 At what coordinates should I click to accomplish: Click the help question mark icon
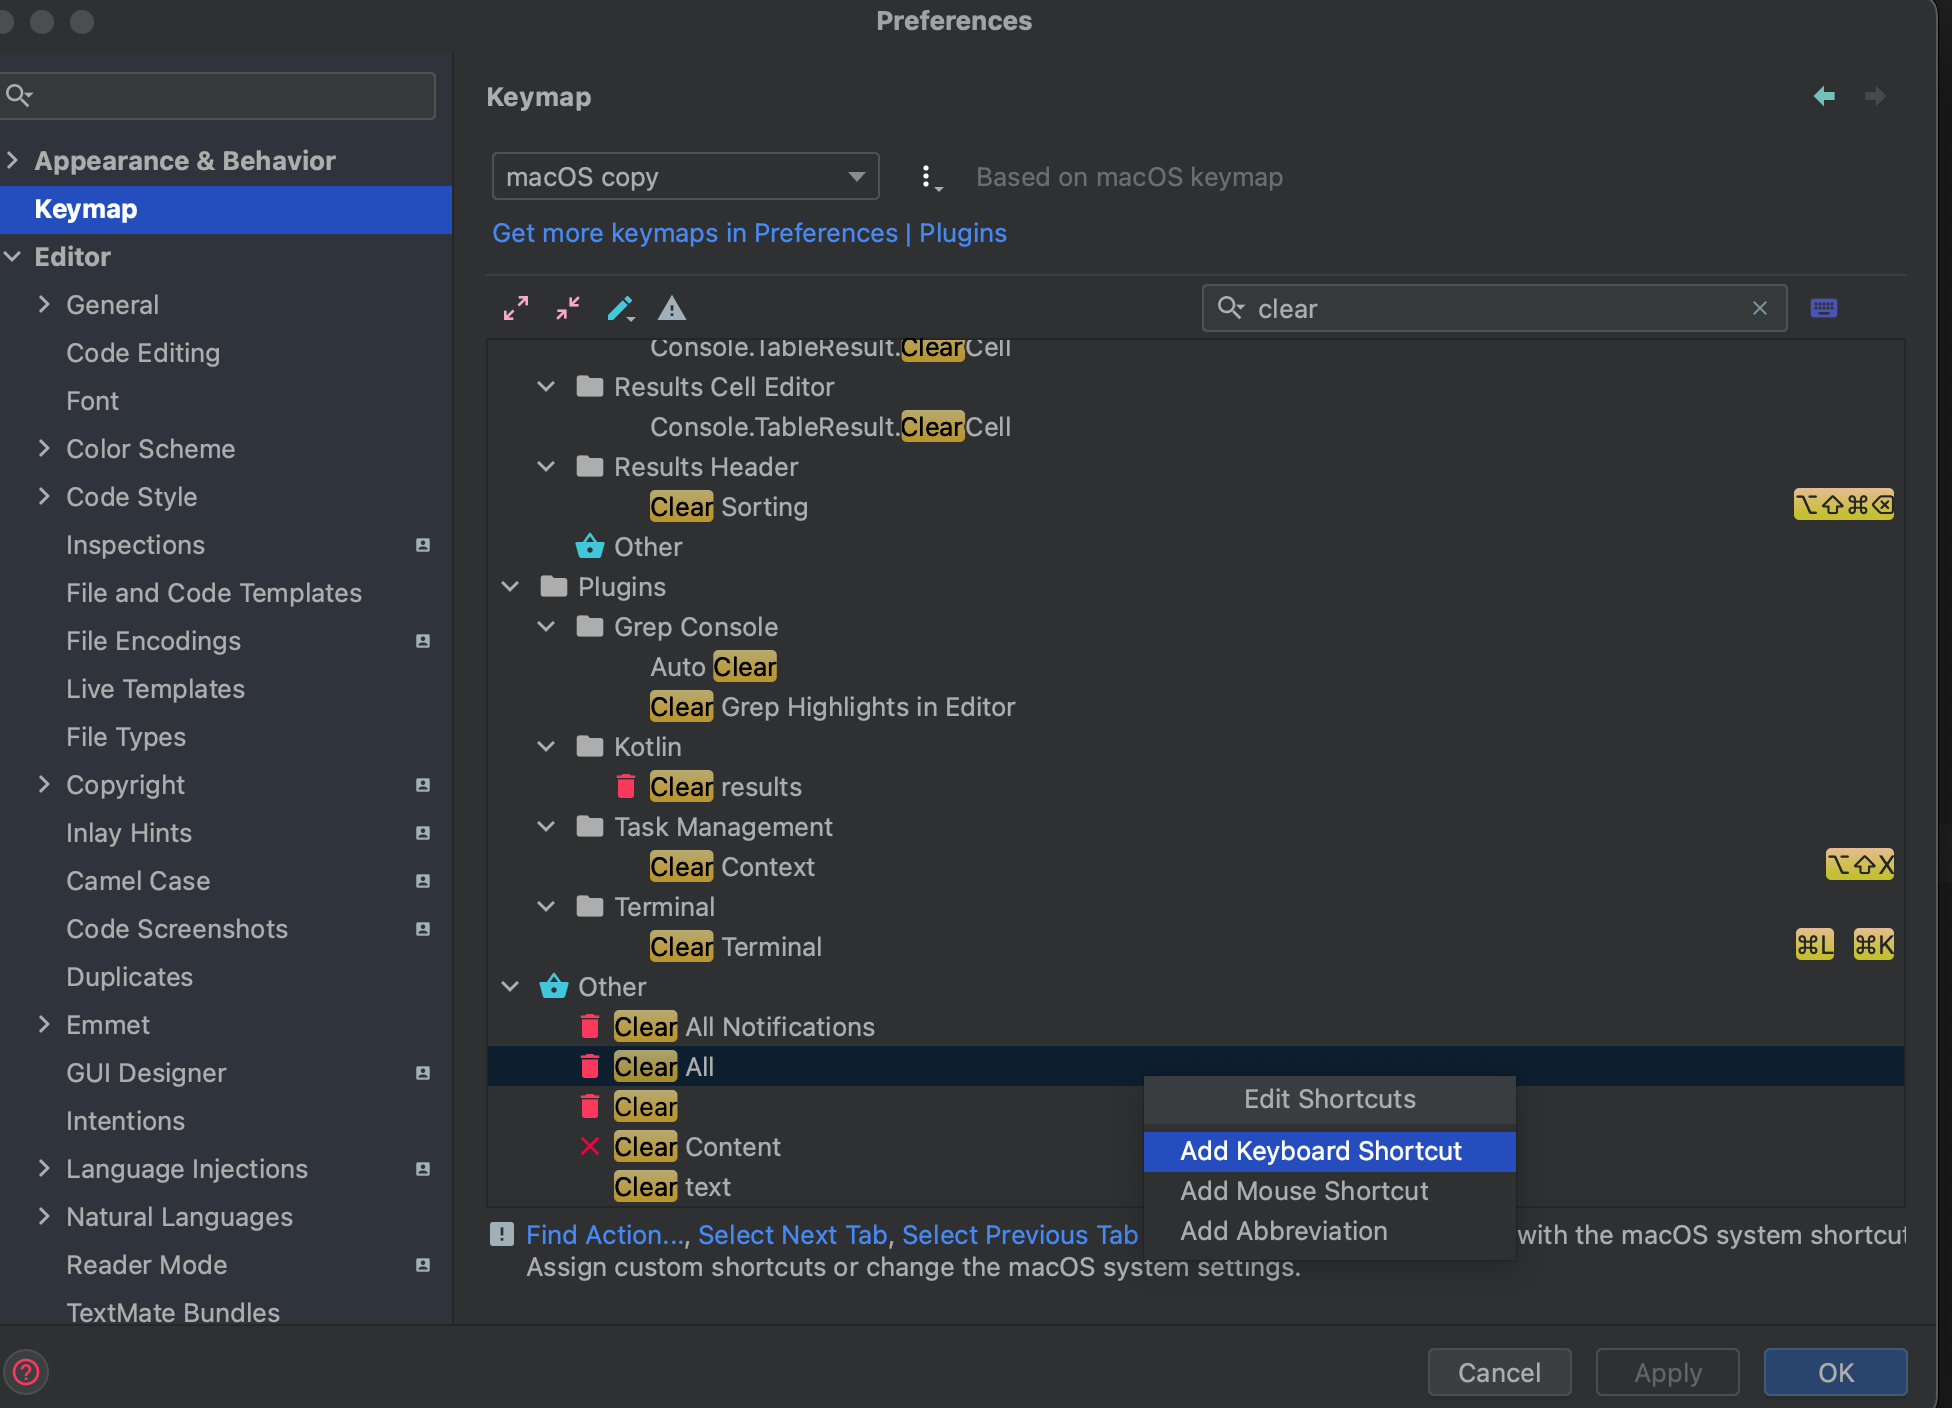pyautogui.click(x=27, y=1371)
